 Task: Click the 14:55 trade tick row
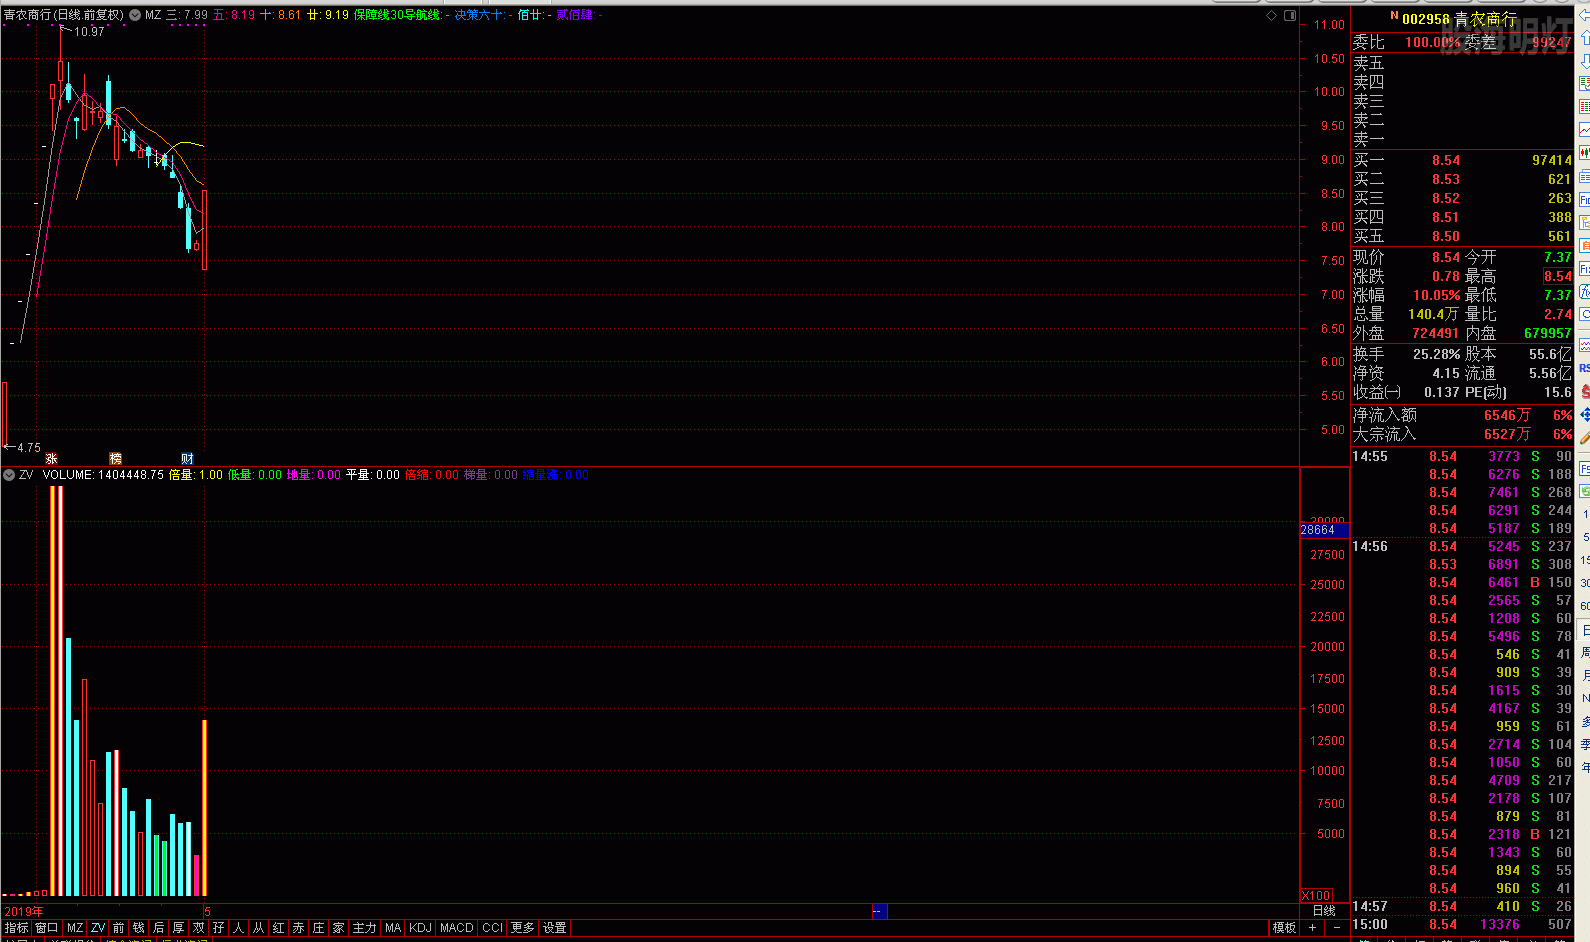[1462, 456]
